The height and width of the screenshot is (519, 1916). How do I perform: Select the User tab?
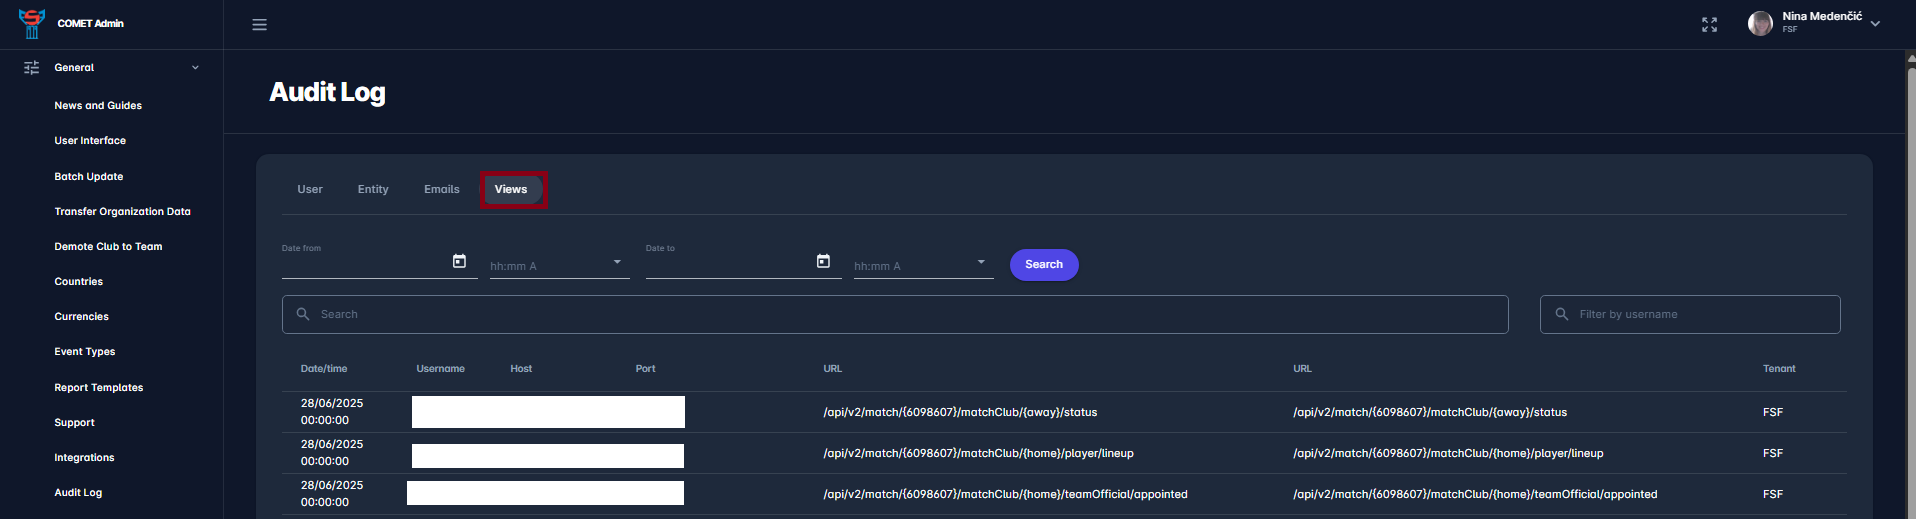point(310,189)
